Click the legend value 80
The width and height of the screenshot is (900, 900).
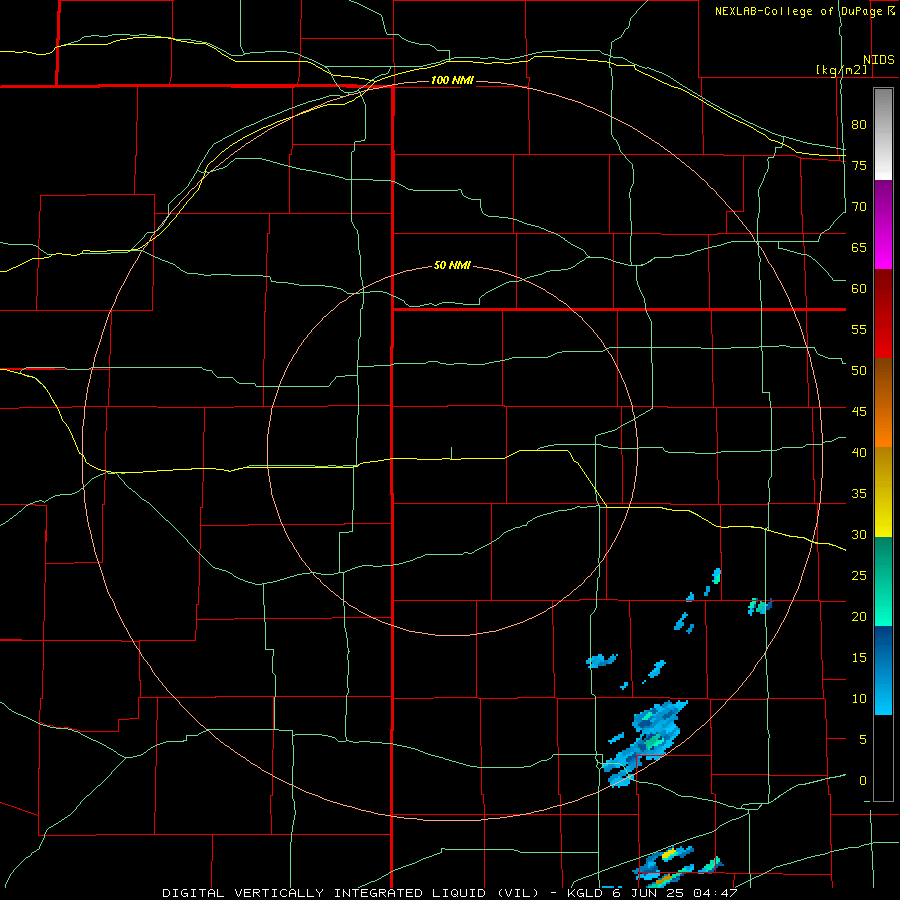859,125
